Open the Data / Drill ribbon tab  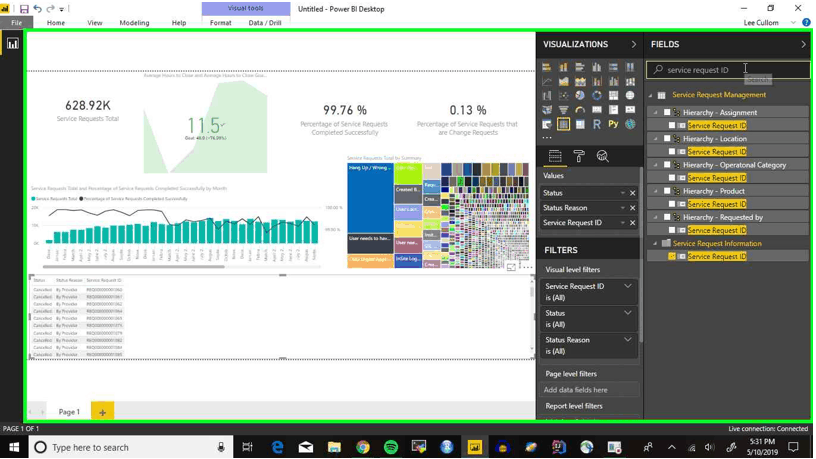pyautogui.click(x=265, y=23)
